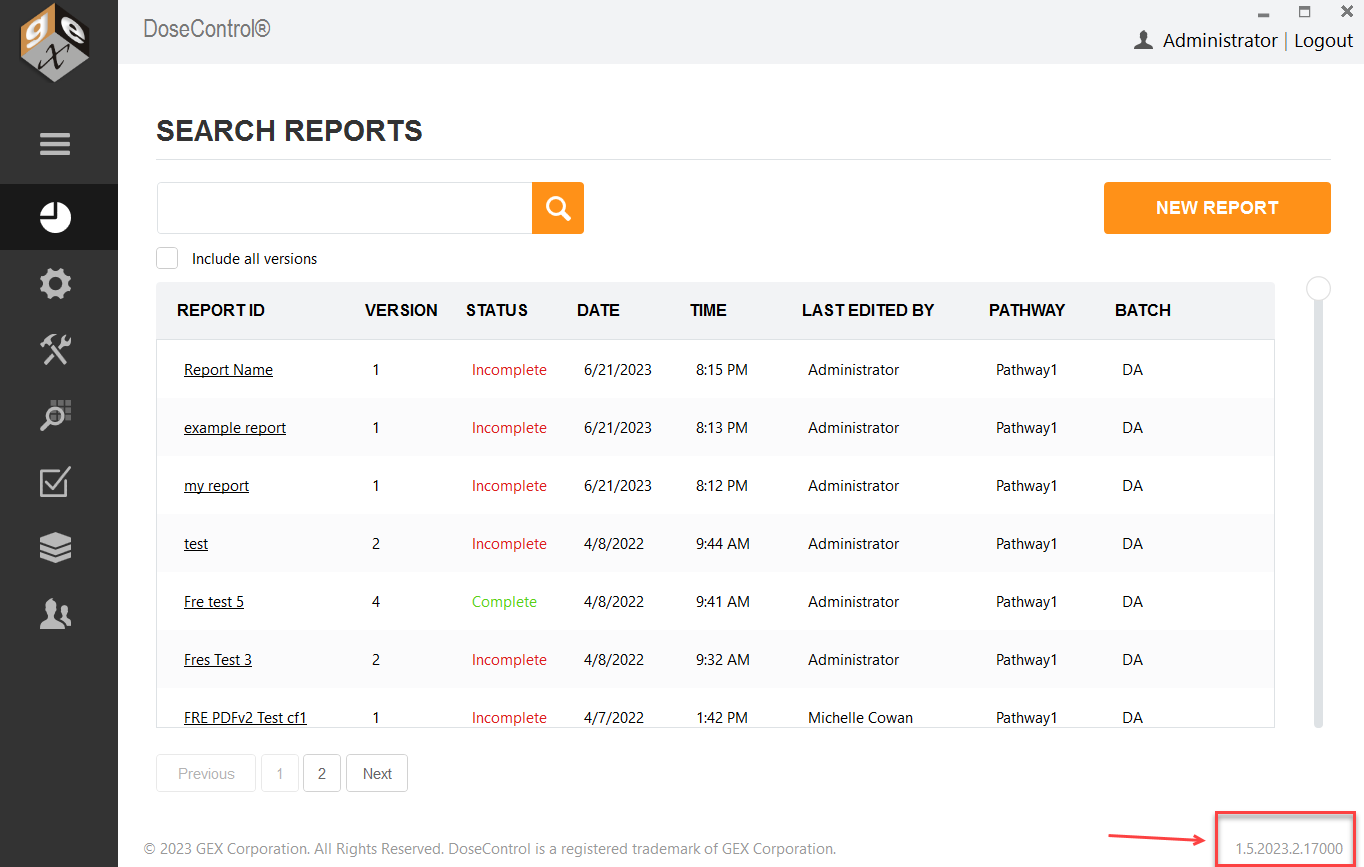1364x867 pixels.
Task: Click the orange search magnifier button
Action: (558, 208)
